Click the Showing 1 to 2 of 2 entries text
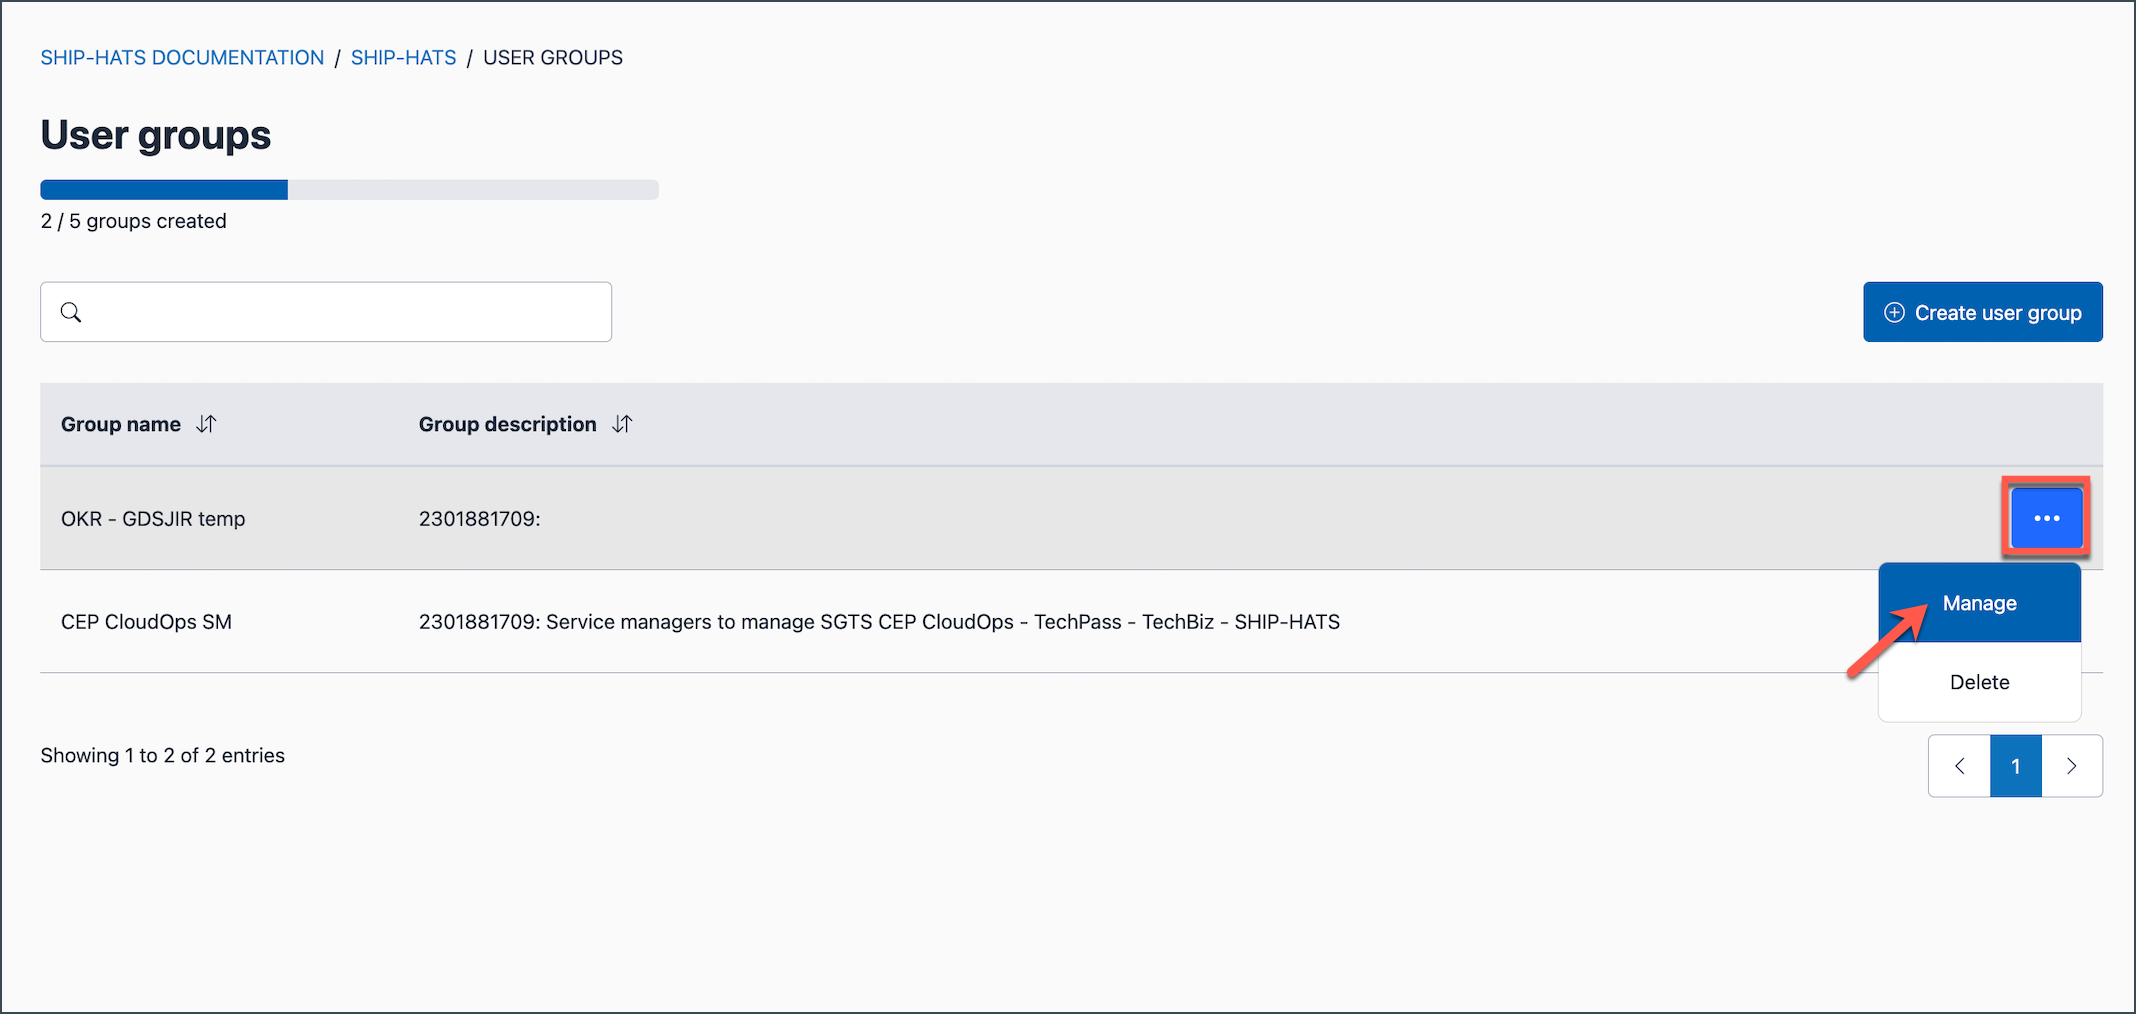The height and width of the screenshot is (1014, 2136). tap(162, 755)
